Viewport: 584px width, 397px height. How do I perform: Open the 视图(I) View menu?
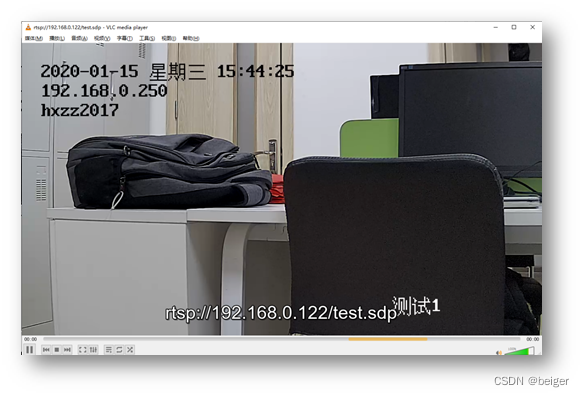(168, 38)
